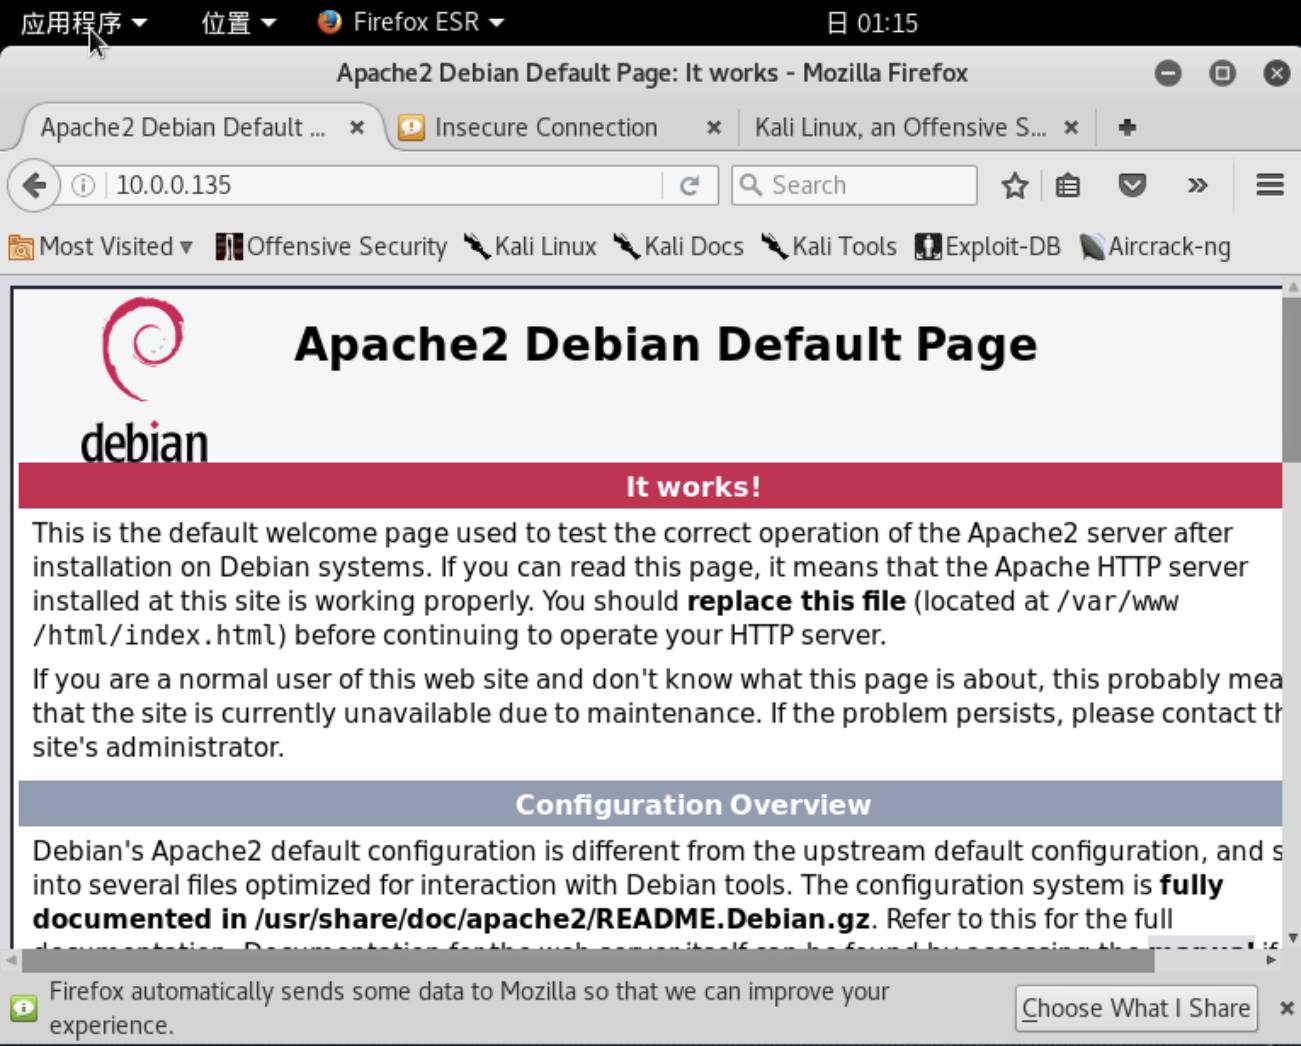Open the Most Visited bookmarks dropdown

point(100,246)
